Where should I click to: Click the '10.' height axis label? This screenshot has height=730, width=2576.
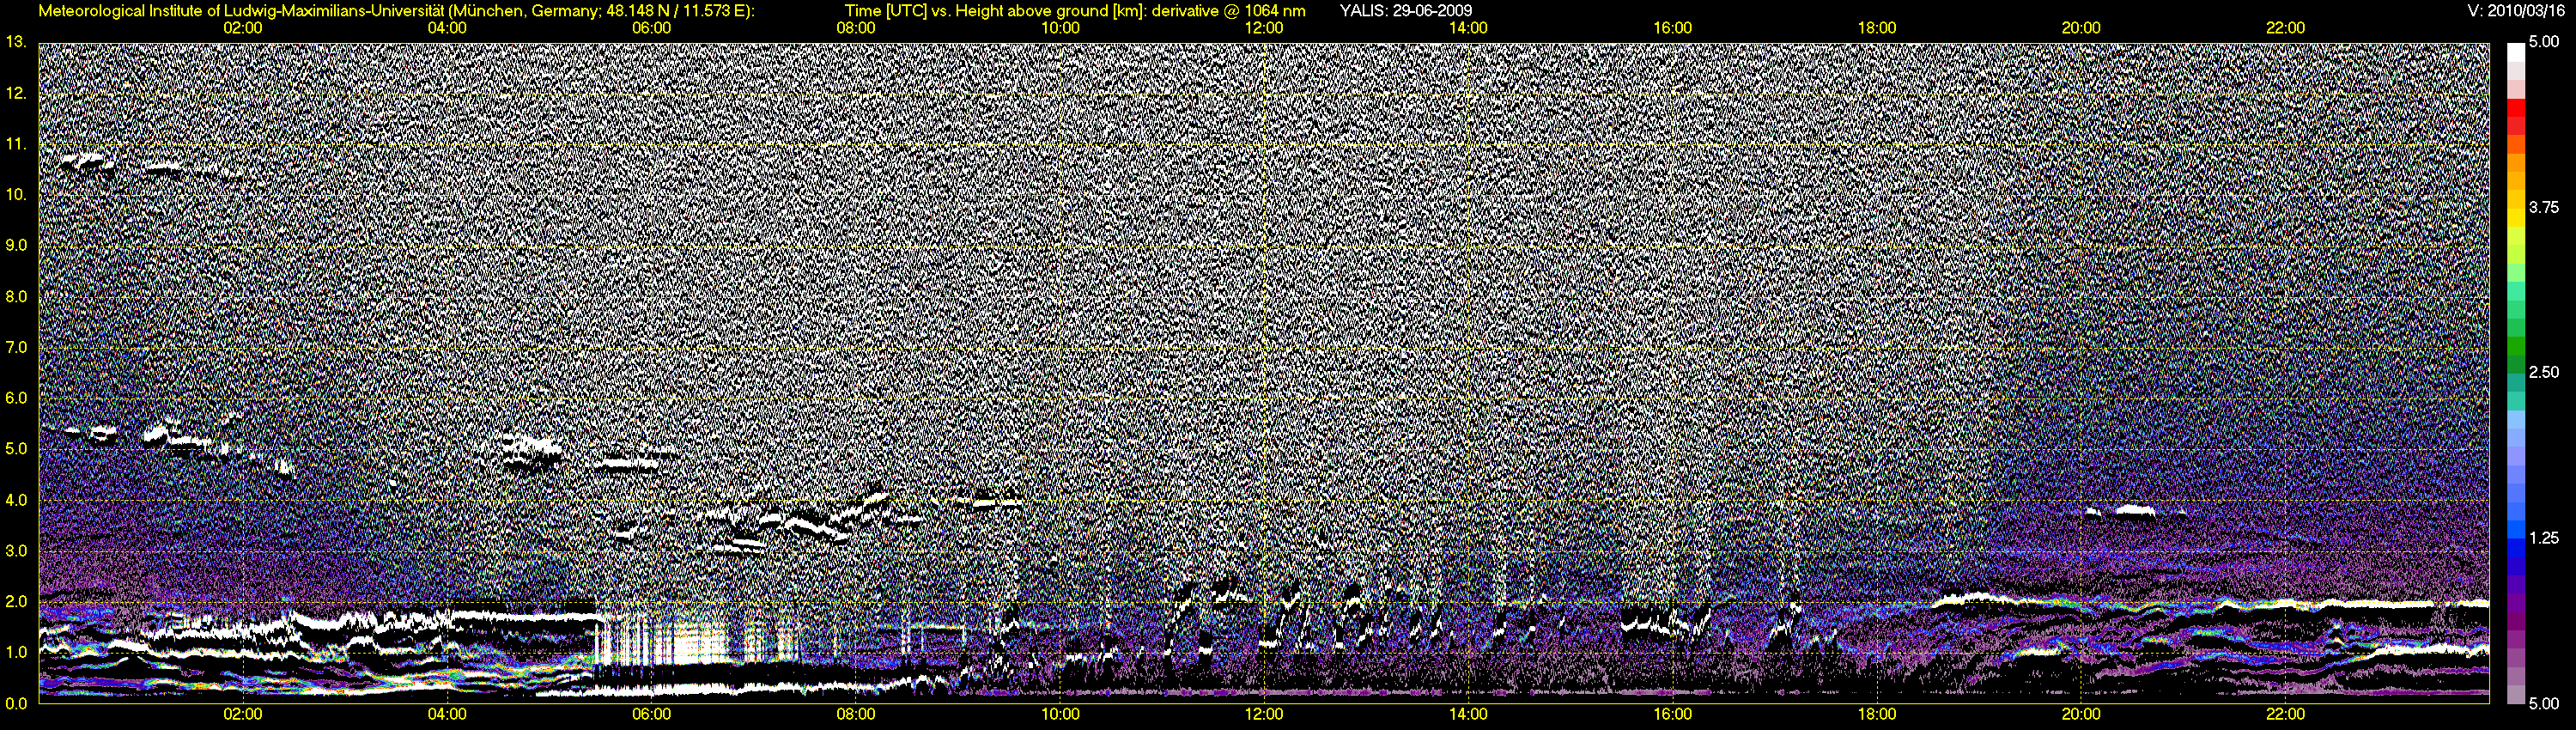click(15, 194)
